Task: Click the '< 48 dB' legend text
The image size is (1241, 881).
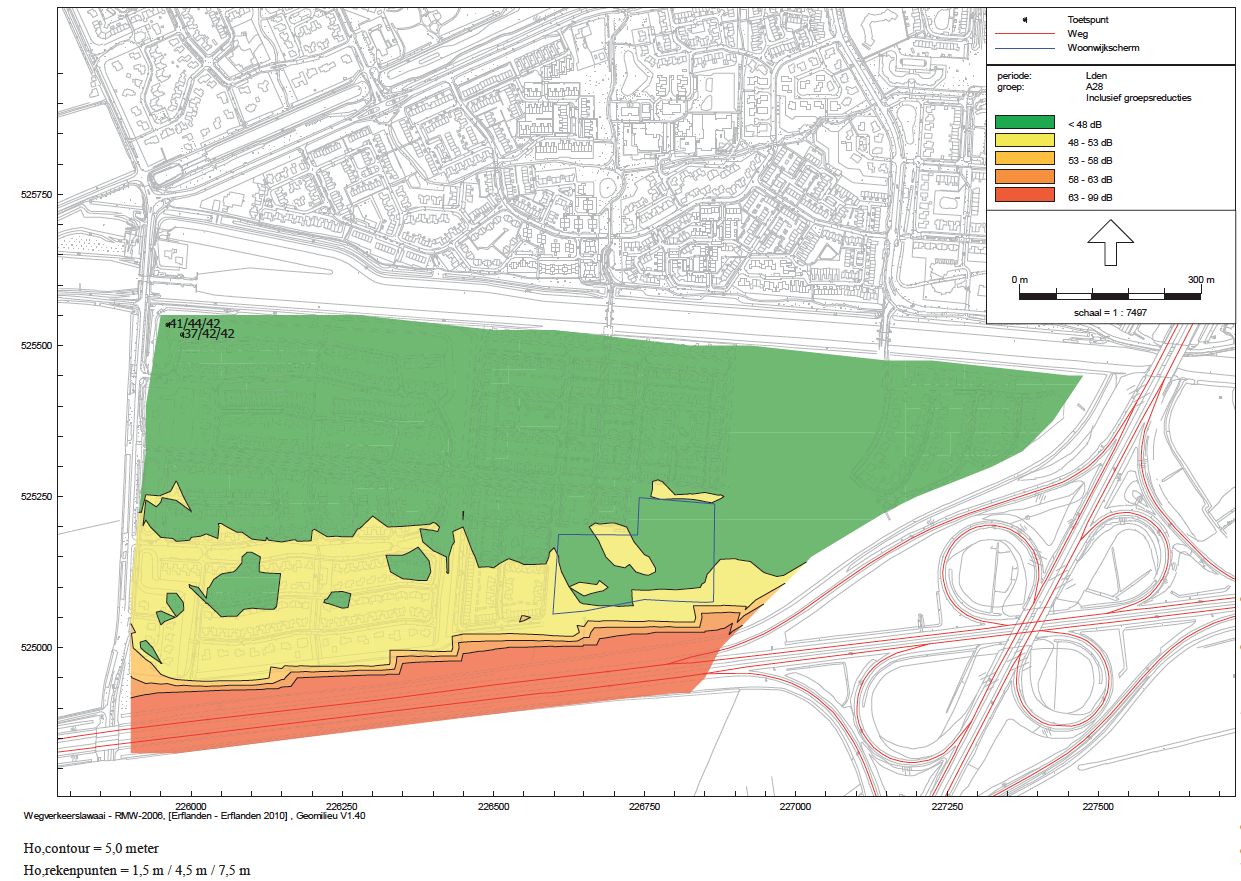Action: point(1084,124)
